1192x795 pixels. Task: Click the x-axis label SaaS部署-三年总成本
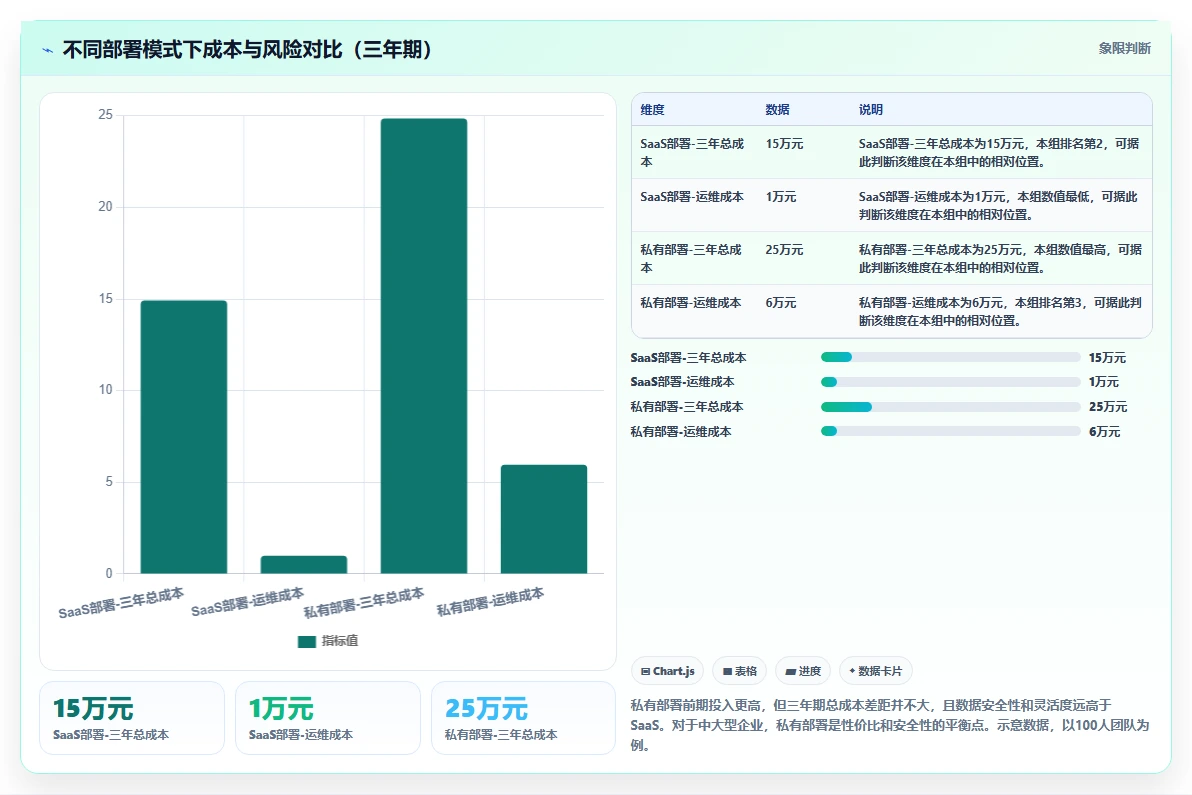point(122,603)
